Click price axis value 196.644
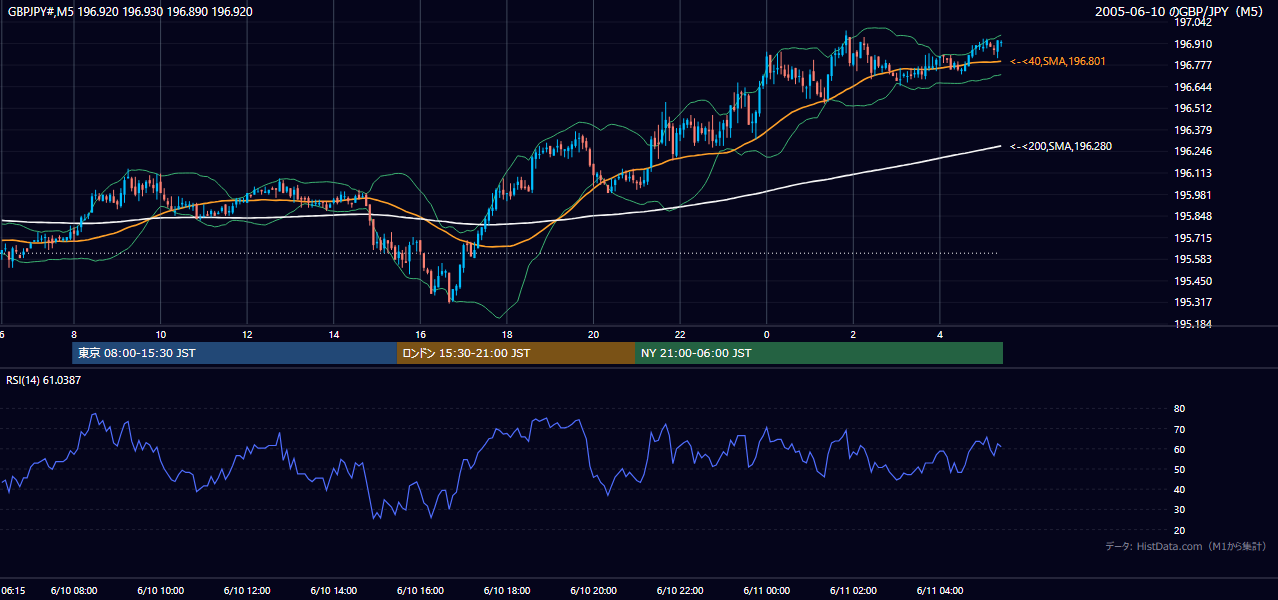This screenshot has width=1278, height=600. point(1193,87)
